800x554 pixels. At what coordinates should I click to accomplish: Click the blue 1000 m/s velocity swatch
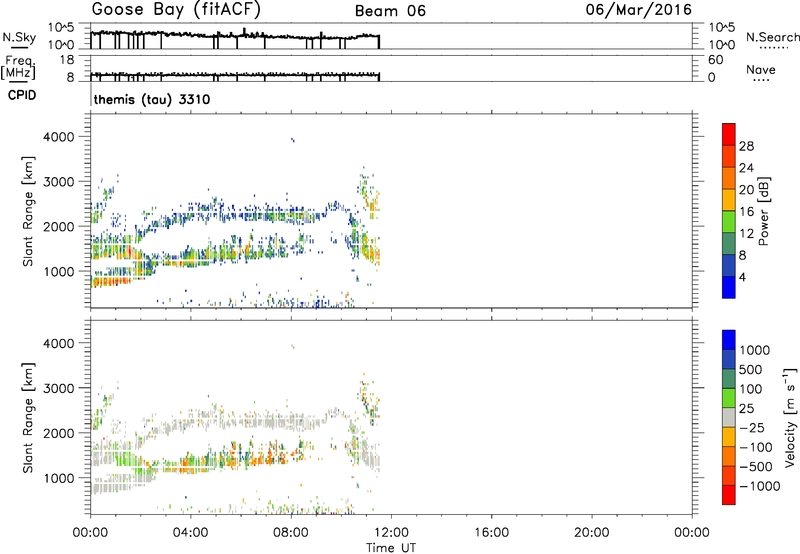coord(729,340)
